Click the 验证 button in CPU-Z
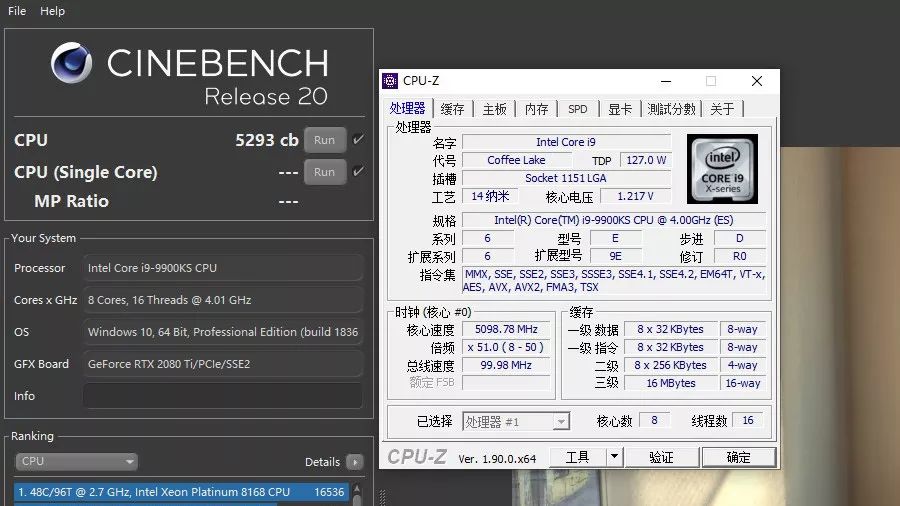Viewport: 900px width, 506px height. pyautogui.click(x=661, y=457)
